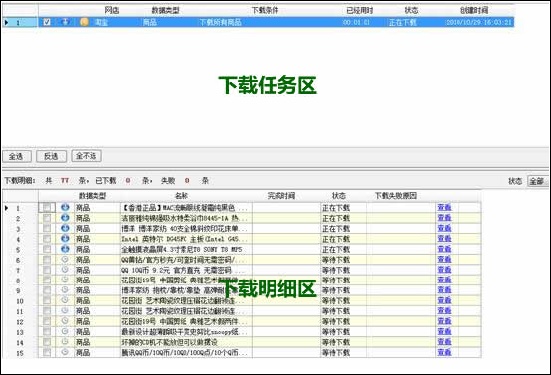Click the blue download icon in row 3
The image size is (551, 375).
pyautogui.click(x=65, y=228)
